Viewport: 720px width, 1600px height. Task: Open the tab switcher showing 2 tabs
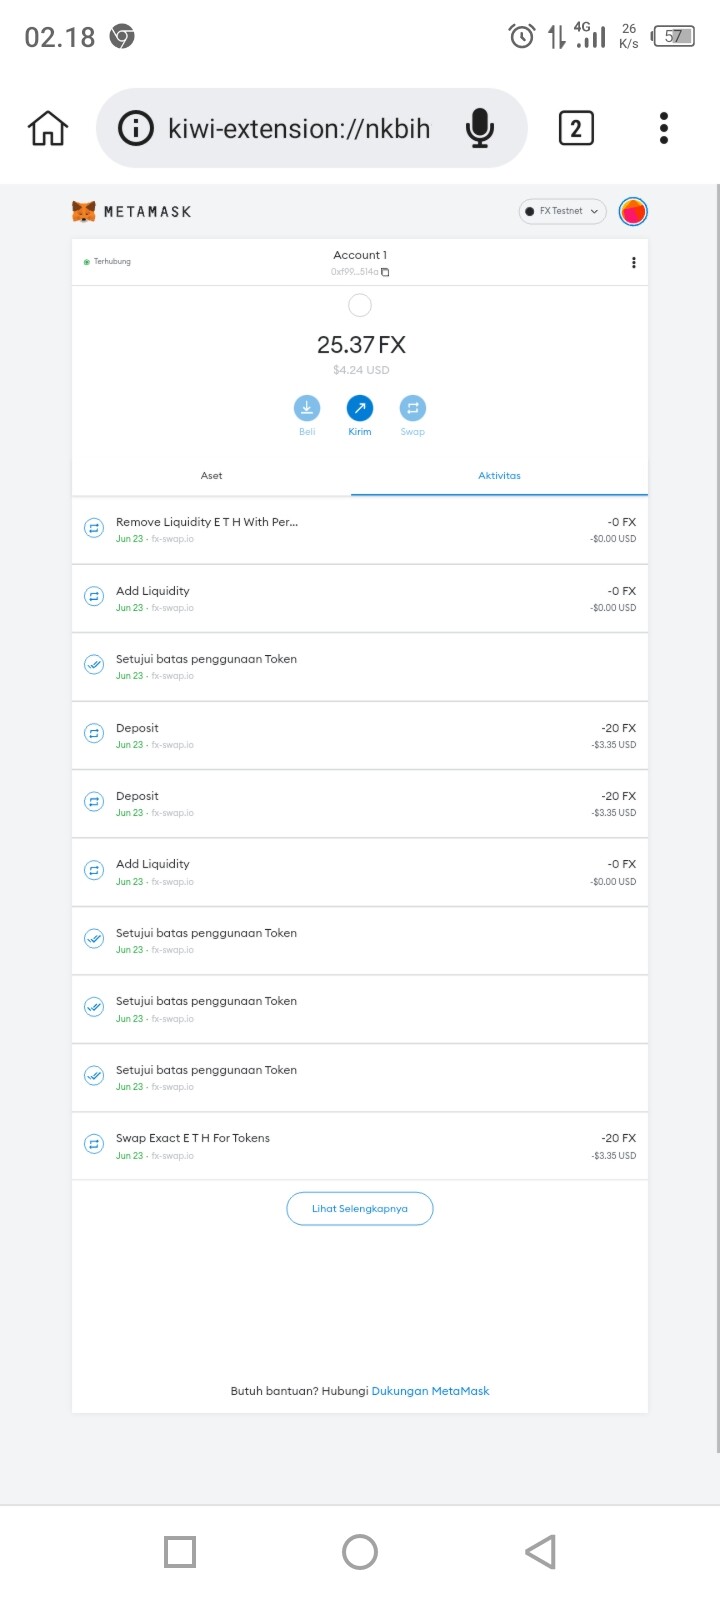tap(575, 128)
